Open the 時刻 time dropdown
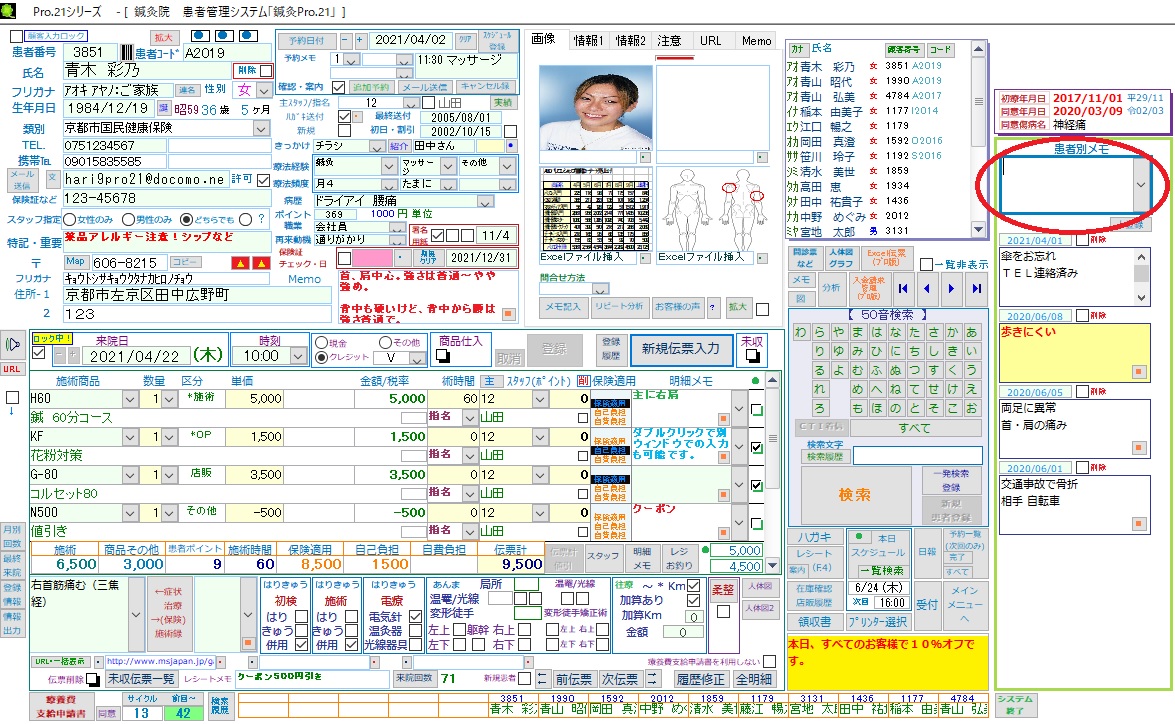Screen dimensions: 1175x724 (x=297, y=356)
